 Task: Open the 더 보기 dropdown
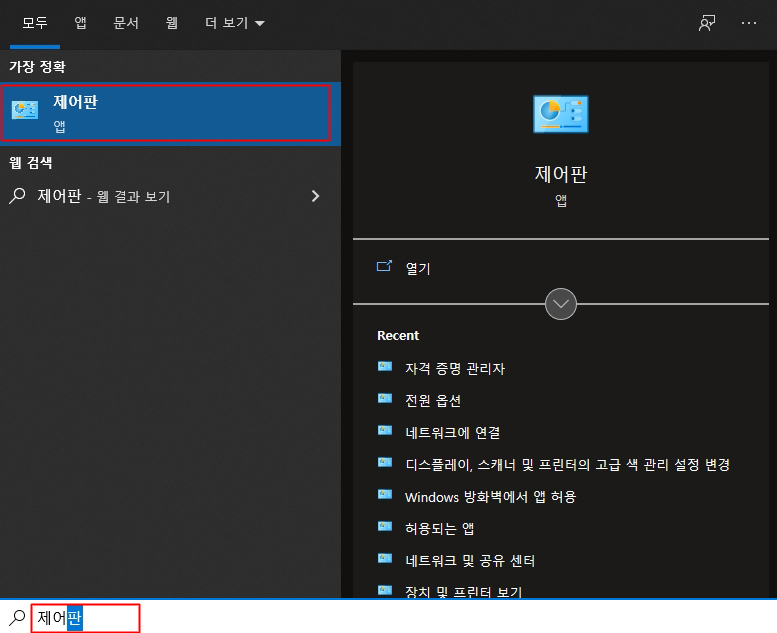coord(235,23)
